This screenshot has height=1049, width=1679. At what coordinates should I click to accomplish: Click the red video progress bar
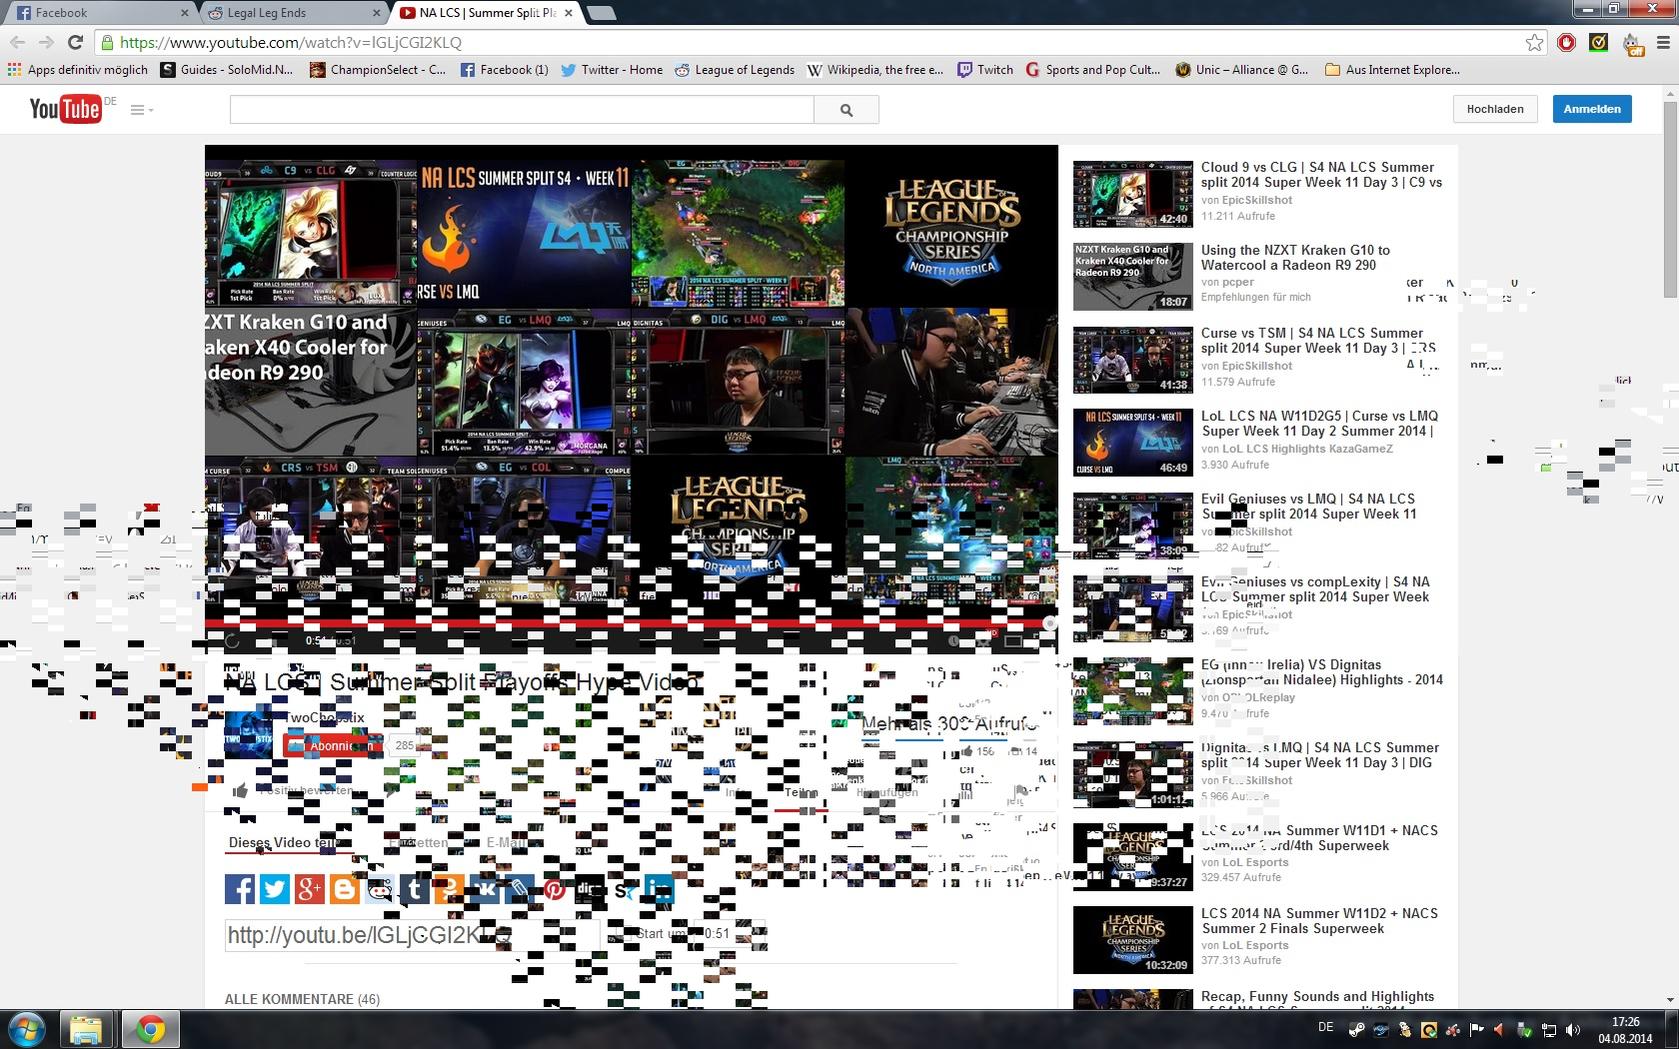pyautogui.click(x=631, y=623)
